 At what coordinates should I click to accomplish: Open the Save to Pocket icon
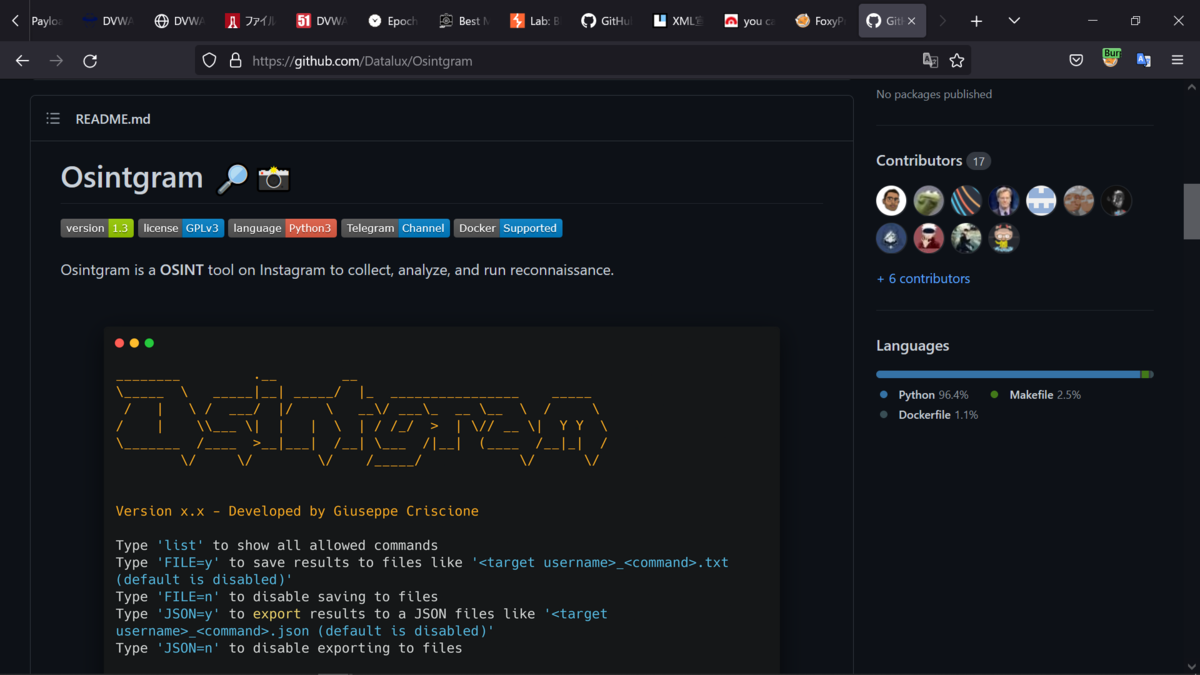coord(1076,61)
